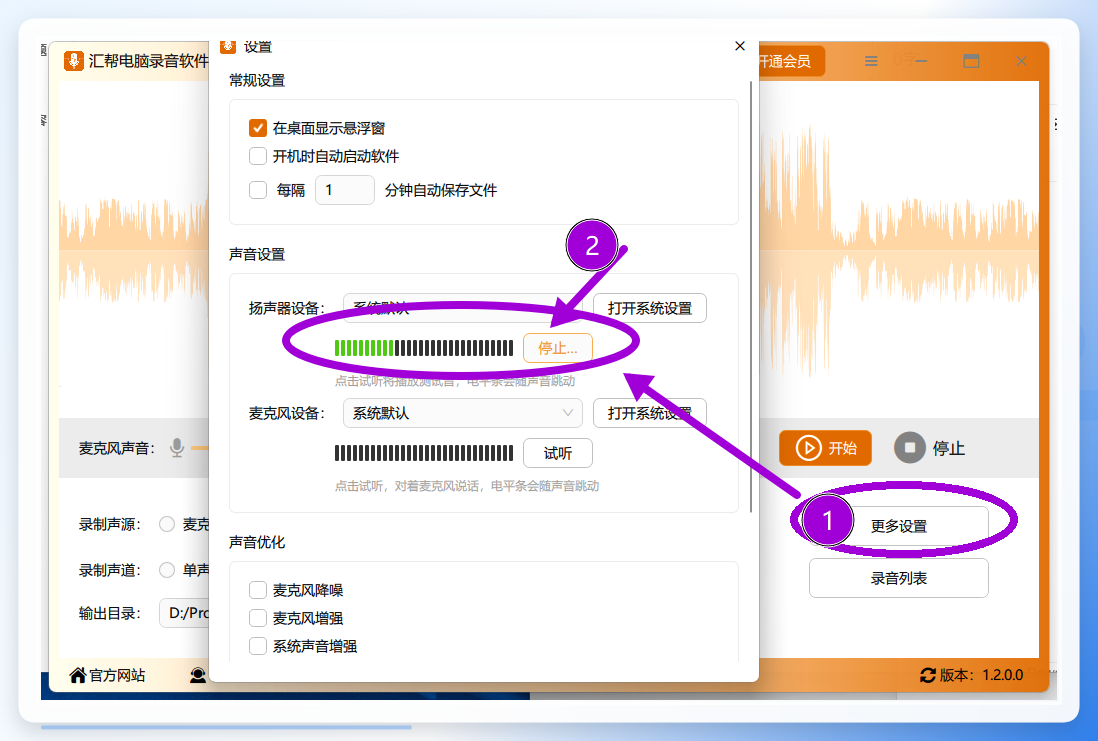Click the speaker level meter bar

pyautogui.click(x=424, y=348)
